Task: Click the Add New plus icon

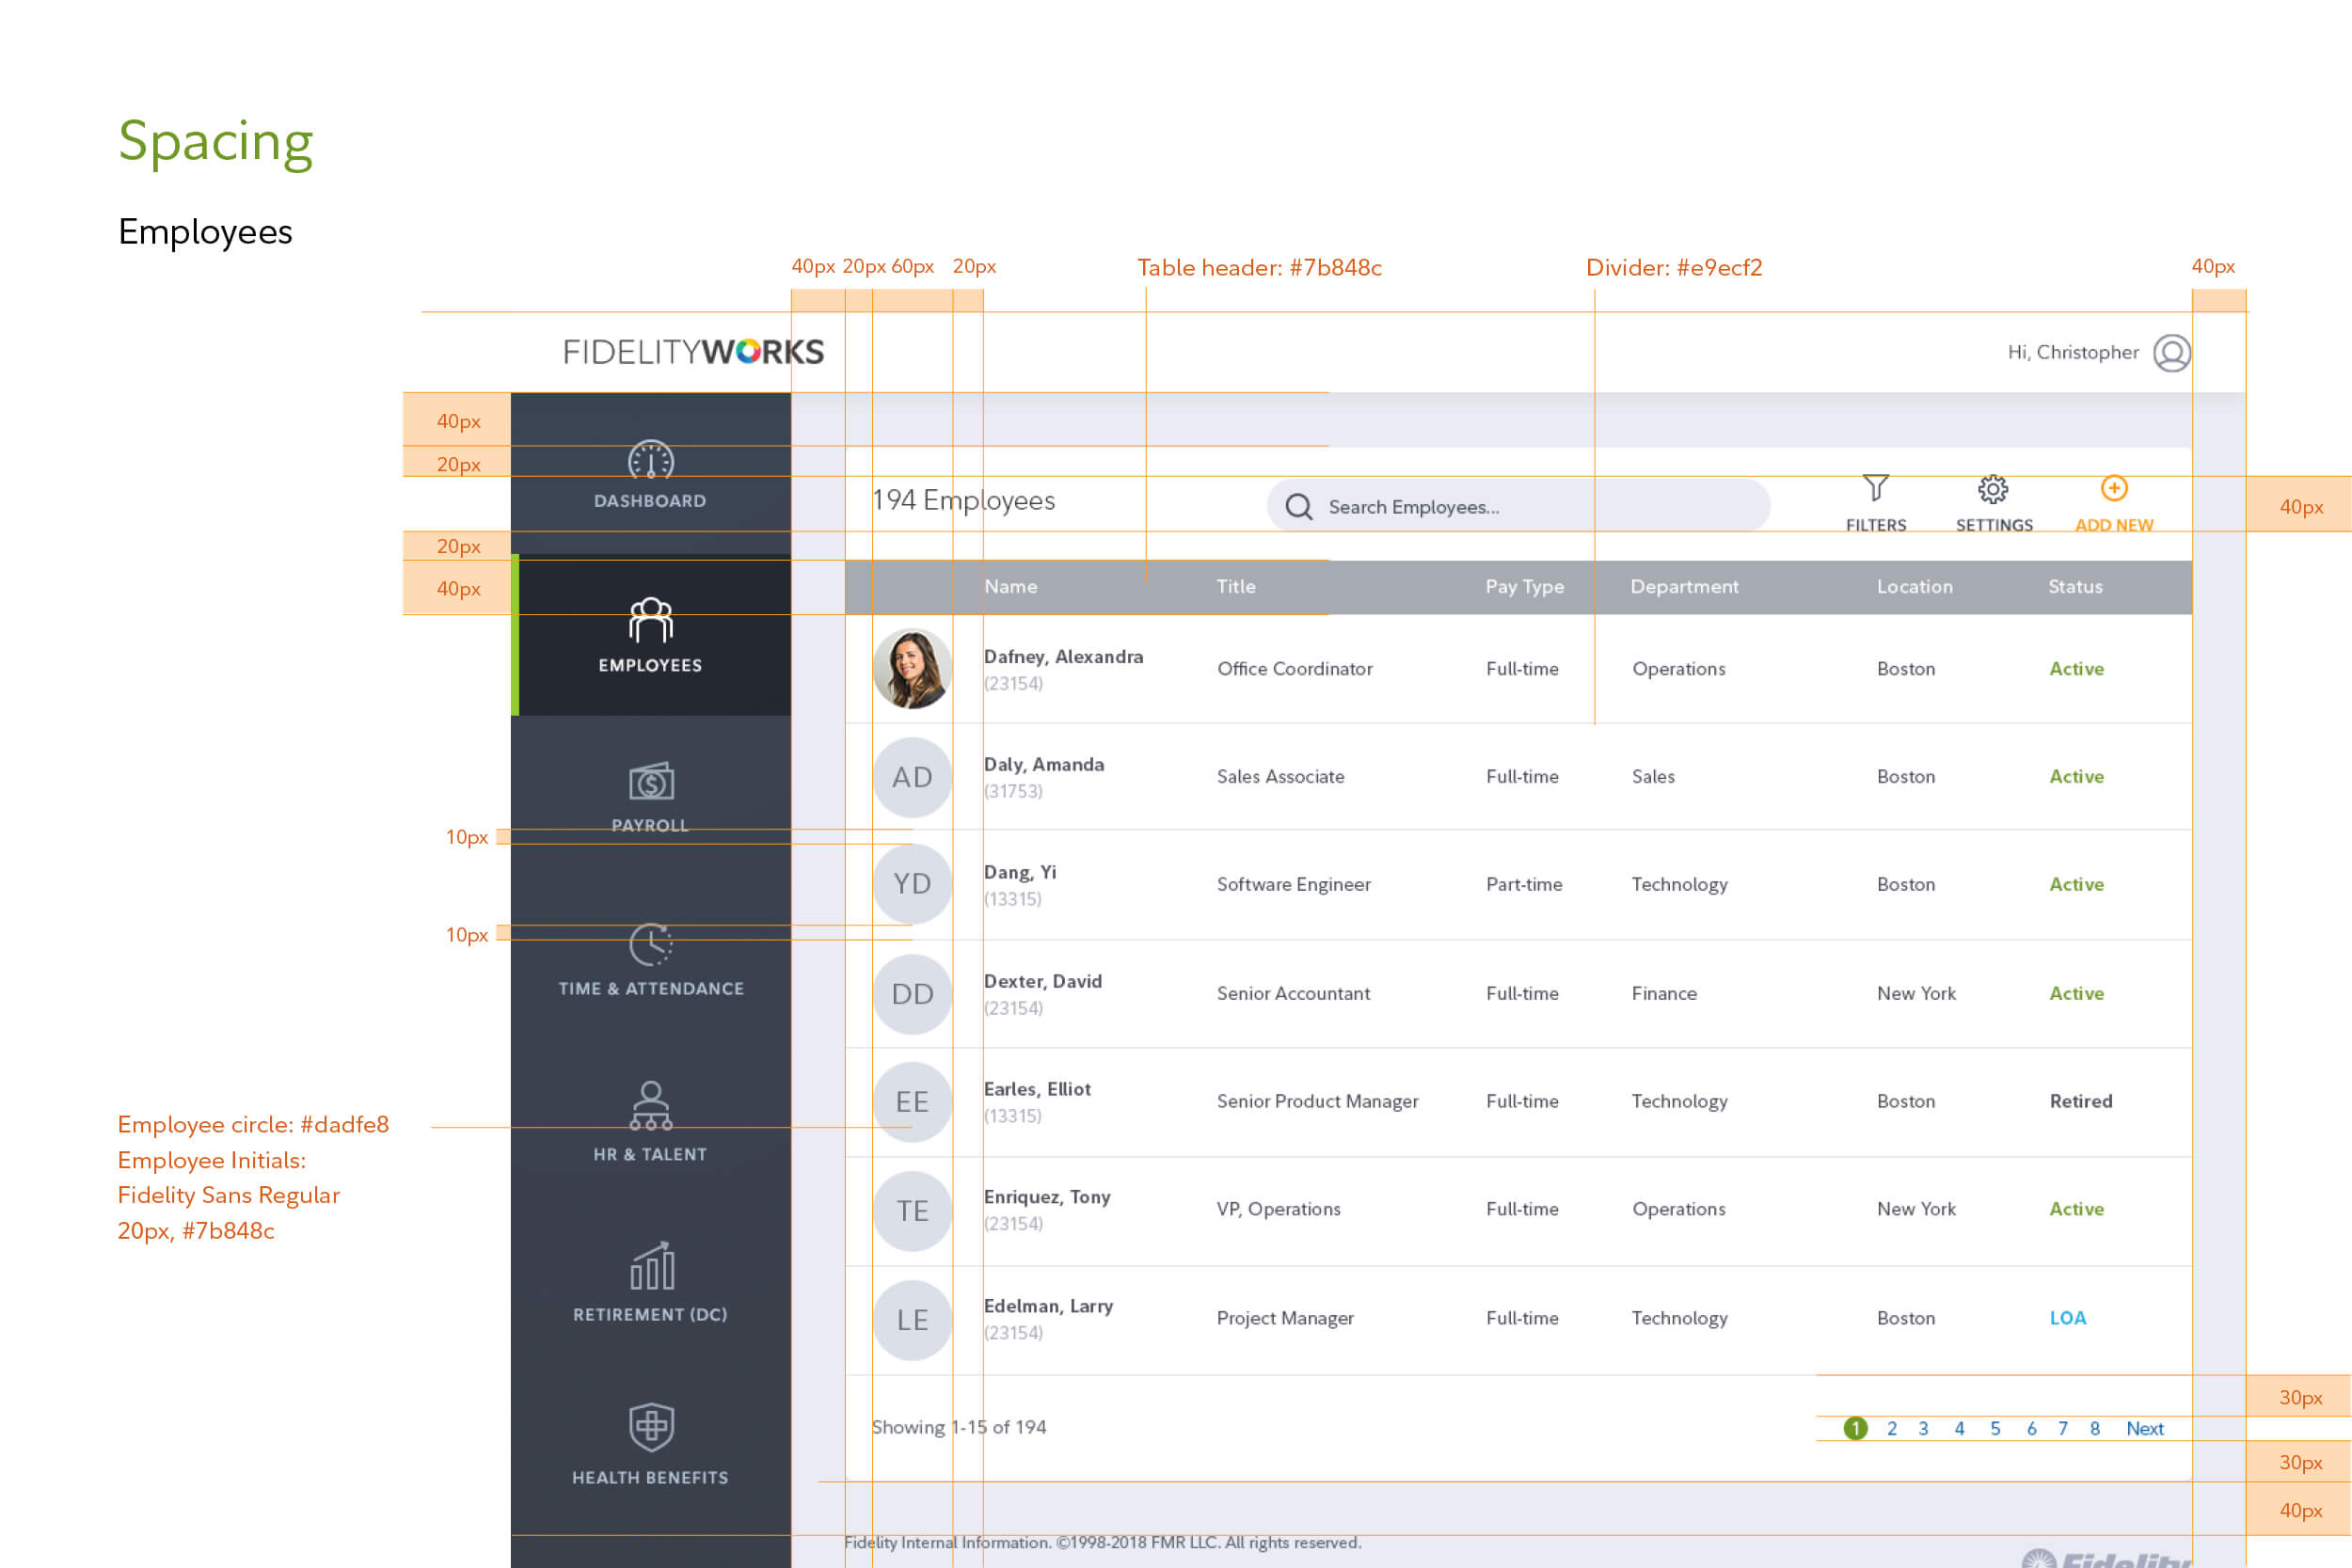Action: (x=2114, y=488)
